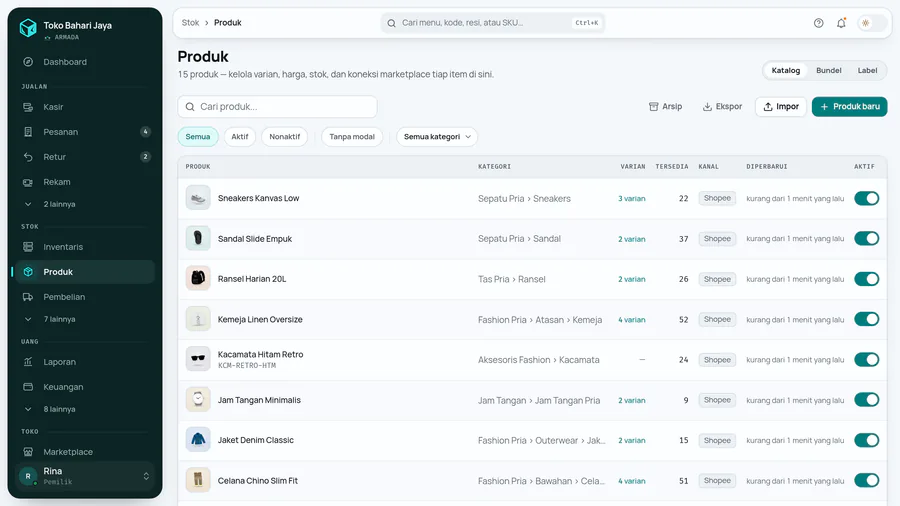The width and height of the screenshot is (900, 506).
Task: Filter by Aktif products
Action: click(240, 137)
